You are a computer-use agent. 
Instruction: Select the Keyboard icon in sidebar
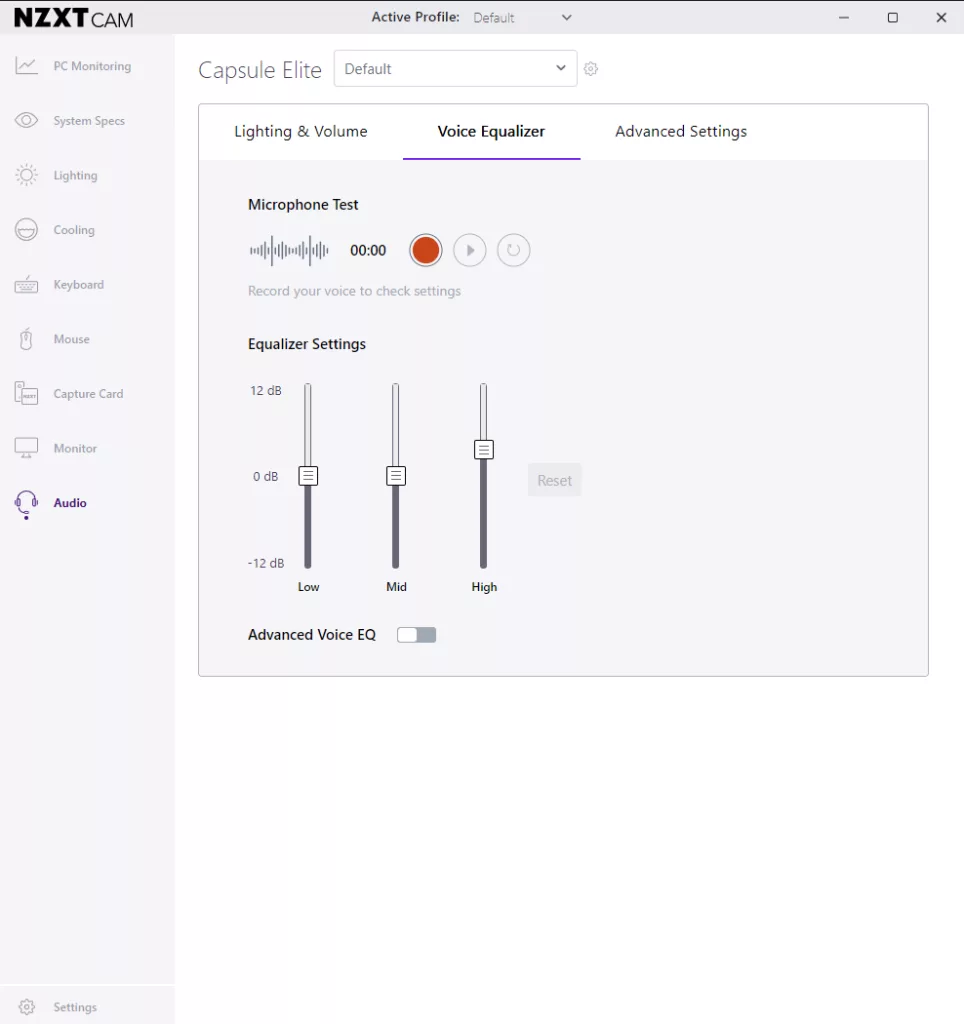pyautogui.click(x=26, y=285)
